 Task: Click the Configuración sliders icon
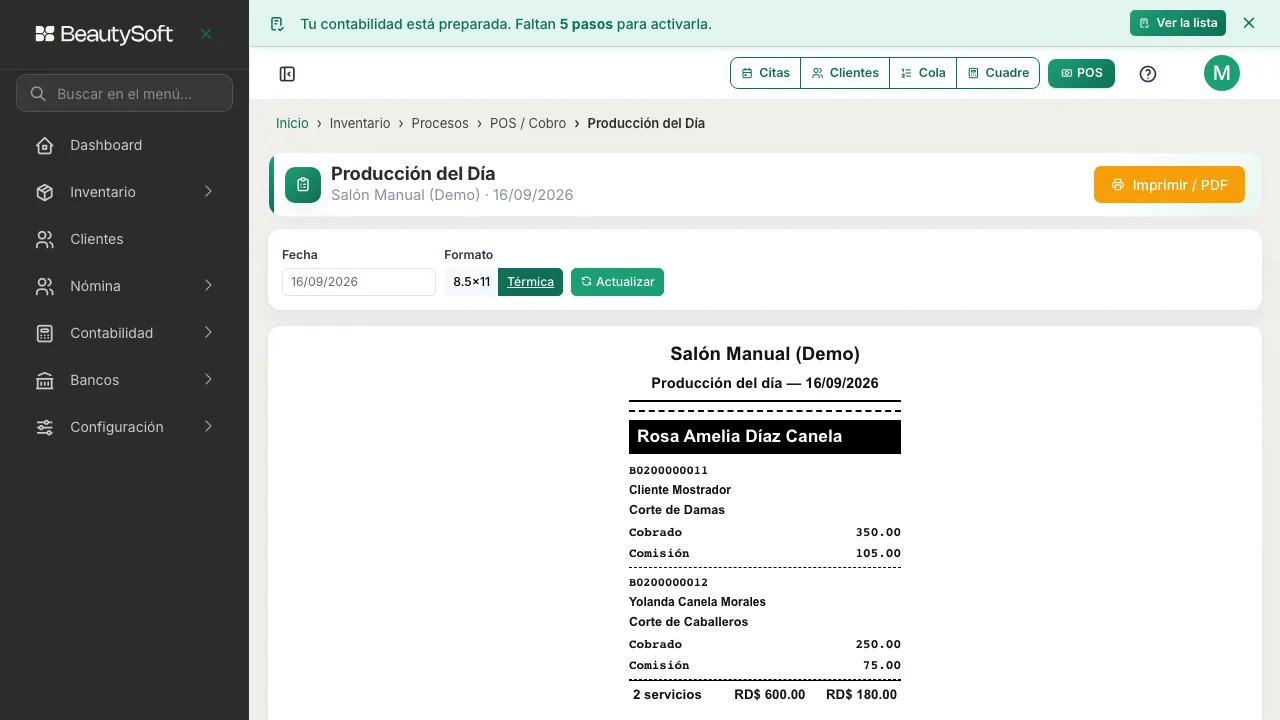pyautogui.click(x=45, y=427)
